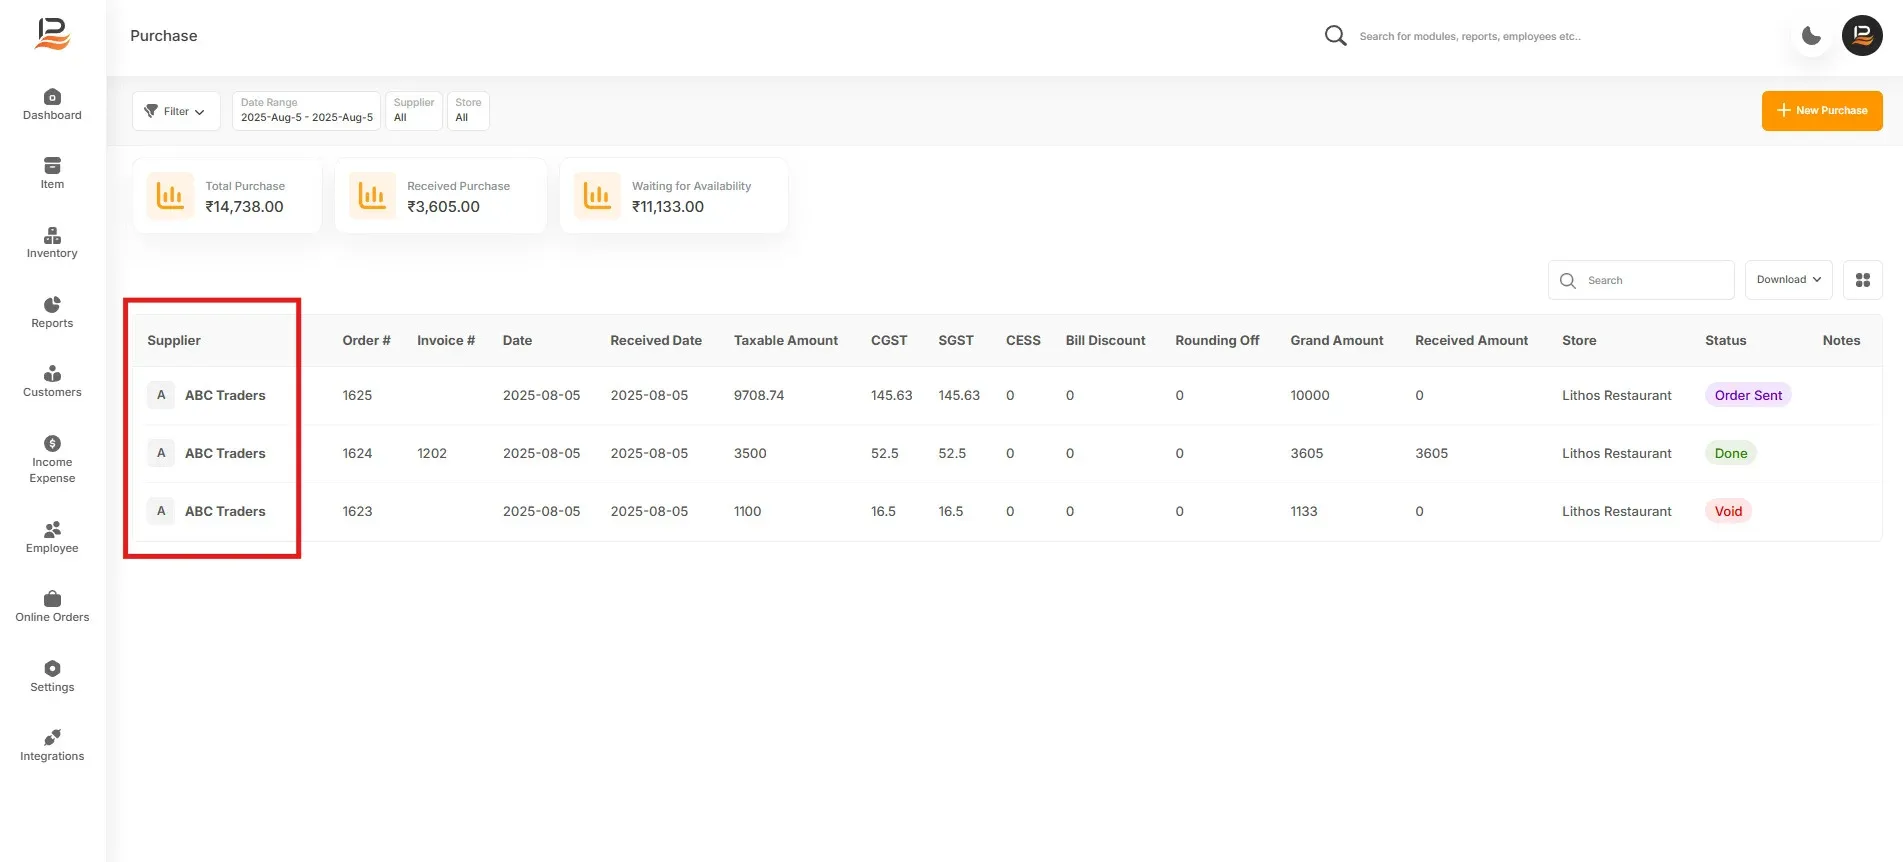This screenshot has height=862, width=1903.
Task: Open the Download dropdown
Action: (x=1788, y=280)
